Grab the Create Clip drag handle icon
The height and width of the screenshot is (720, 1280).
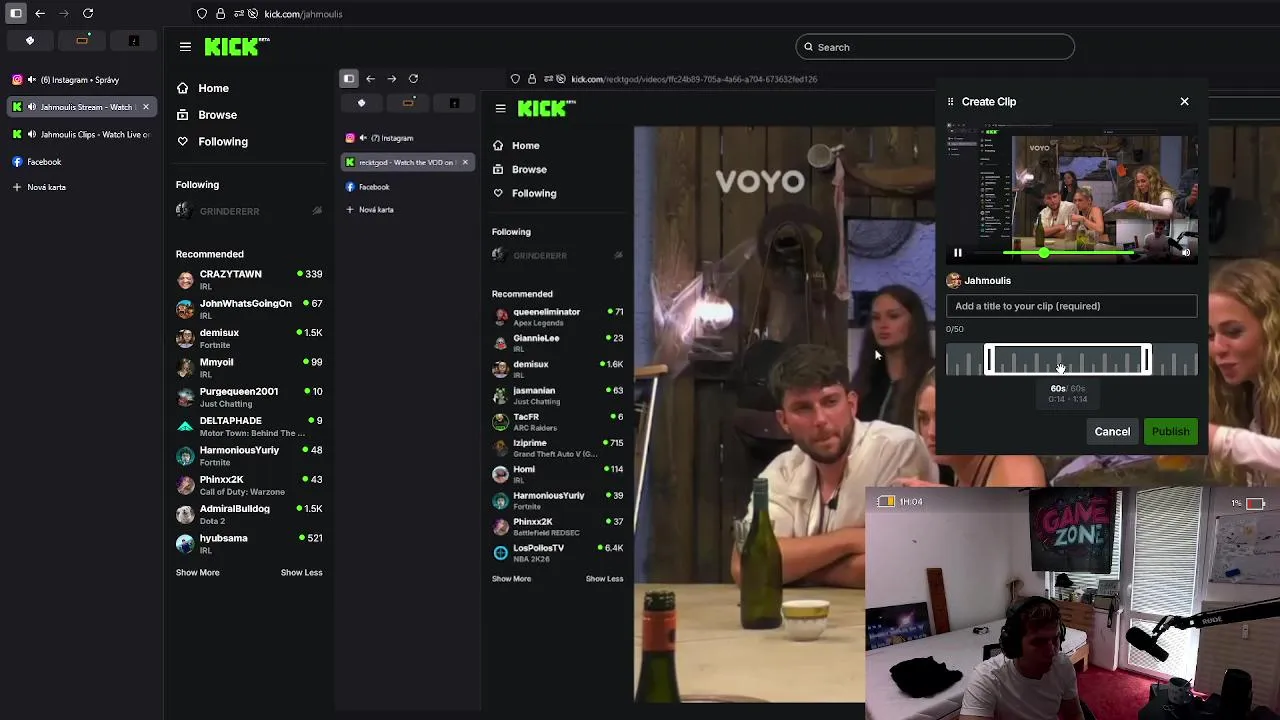[951, 102]
